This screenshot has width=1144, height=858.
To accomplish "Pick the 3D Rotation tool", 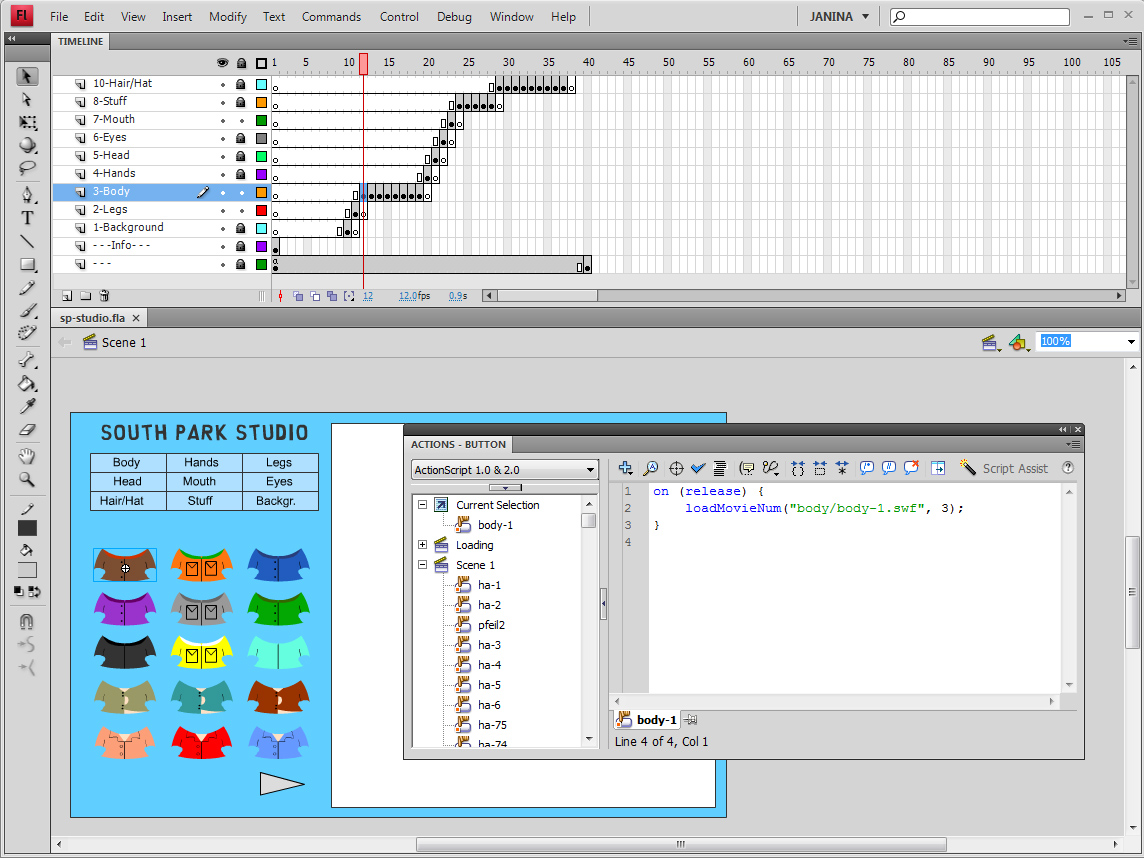I will [27, 144].
